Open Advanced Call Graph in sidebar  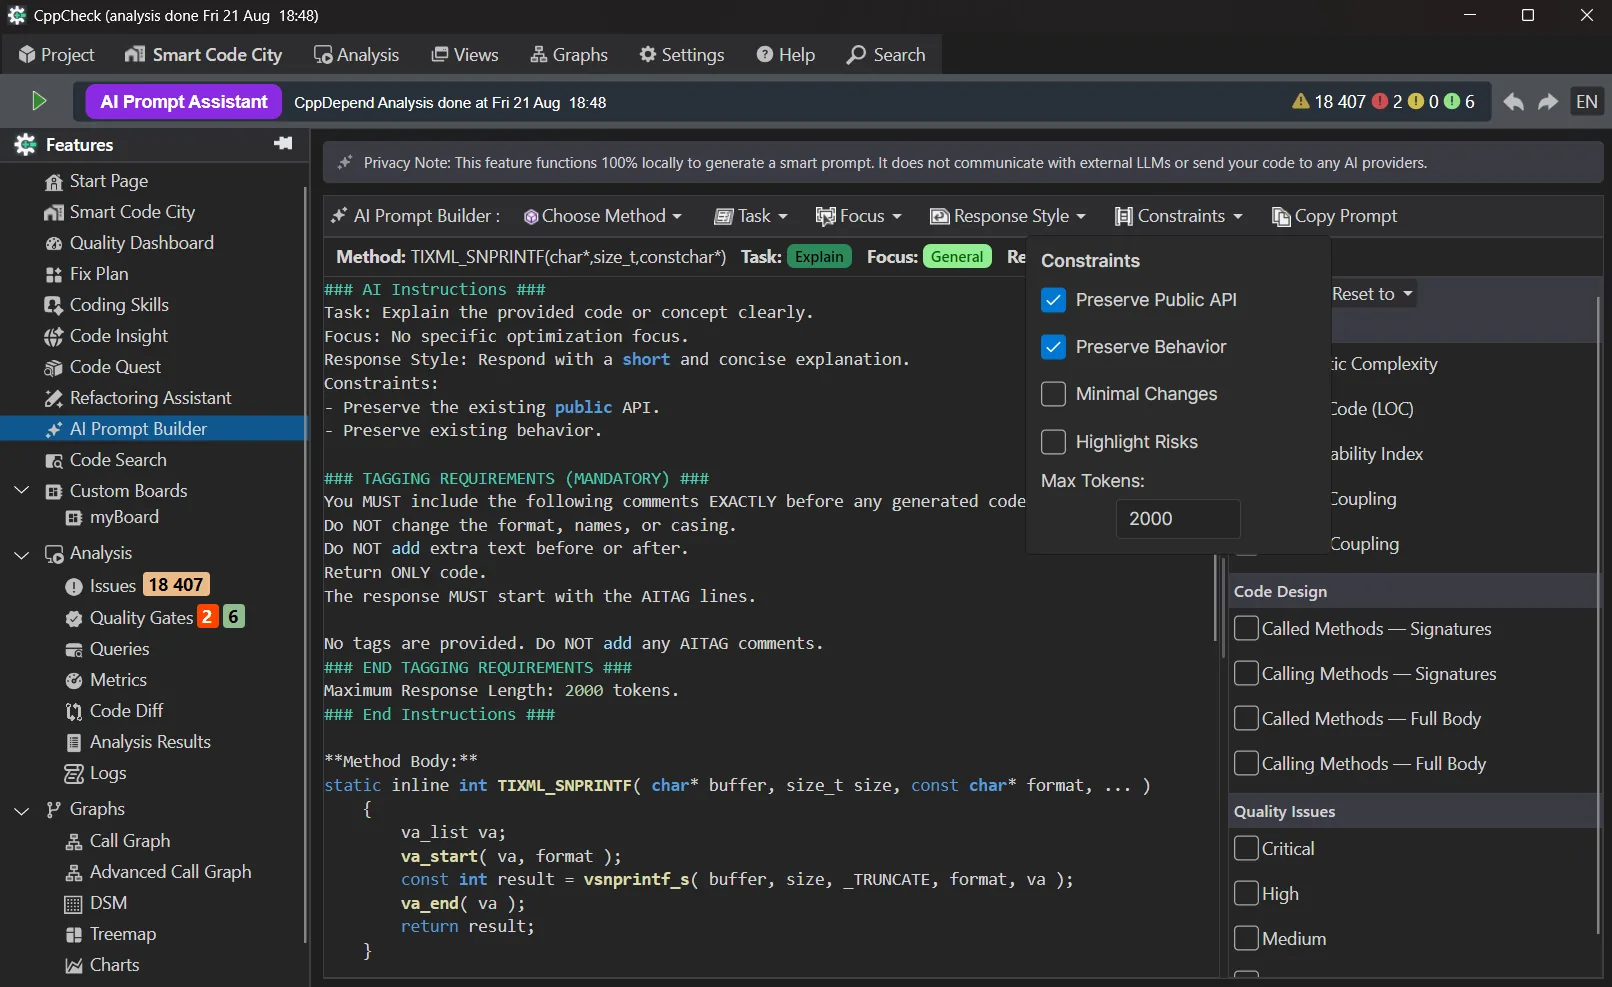point(158,872)
